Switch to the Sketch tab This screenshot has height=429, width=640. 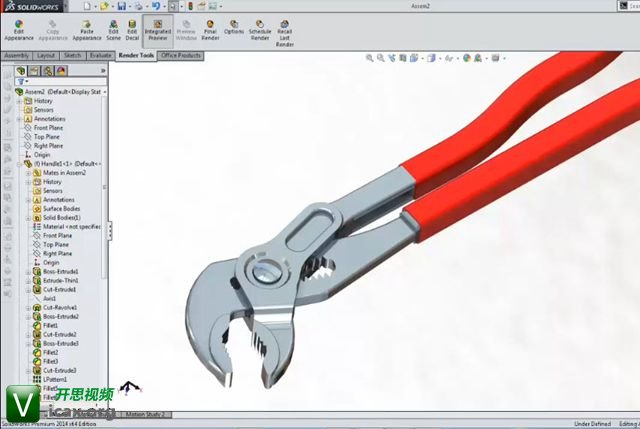coord(72,56)
